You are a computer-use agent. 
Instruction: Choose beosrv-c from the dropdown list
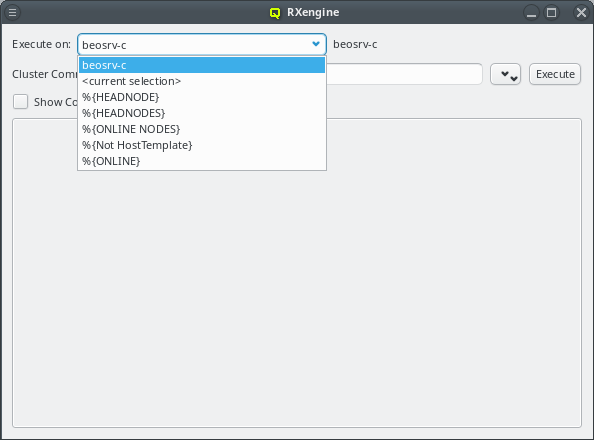202,65
